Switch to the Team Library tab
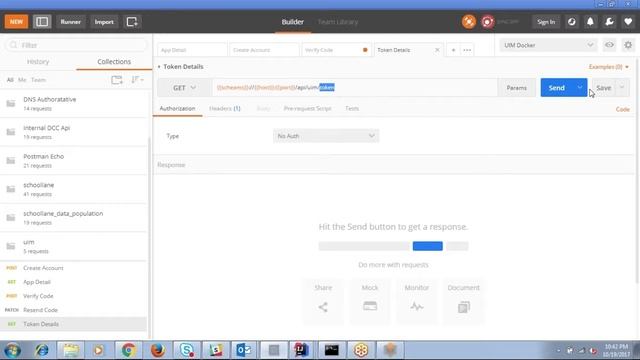 [x=338, y=22]
